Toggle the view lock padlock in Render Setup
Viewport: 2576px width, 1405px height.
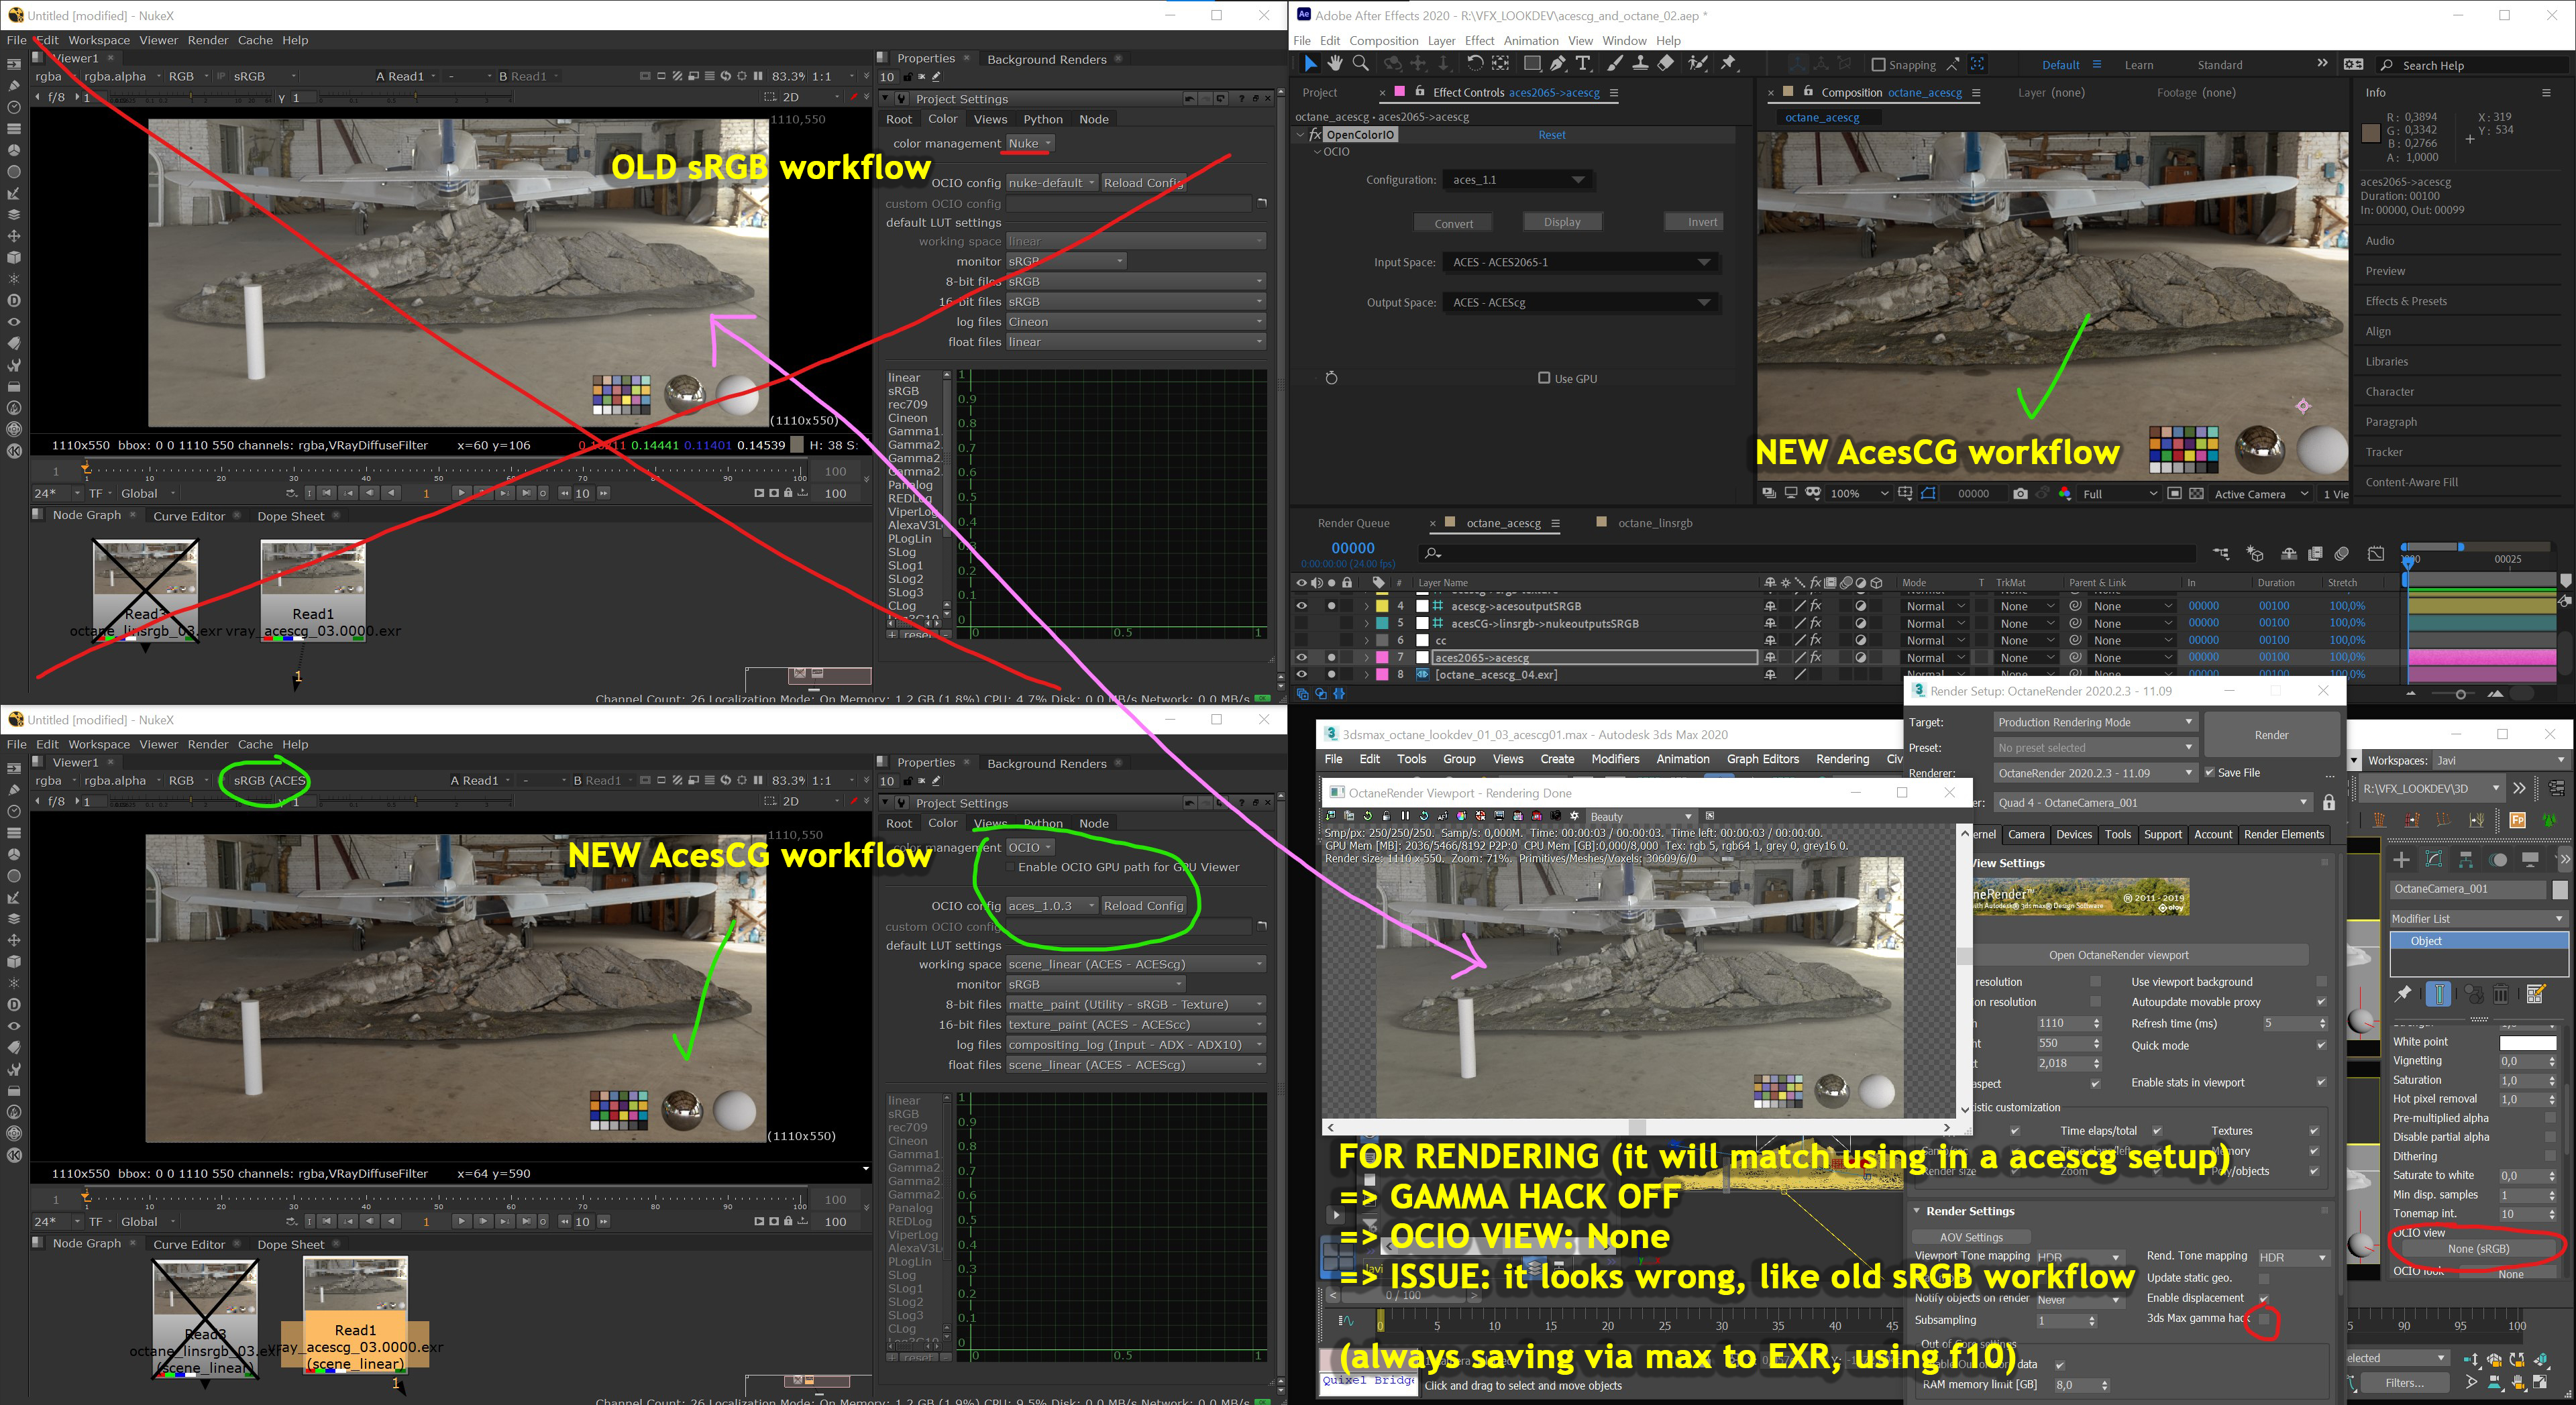point(2329,803)
